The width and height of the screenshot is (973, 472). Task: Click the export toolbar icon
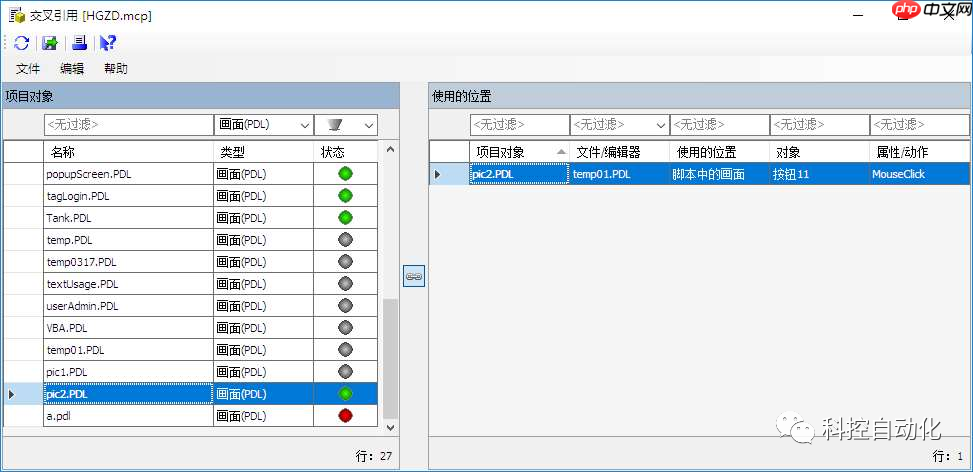coord(50,43)
